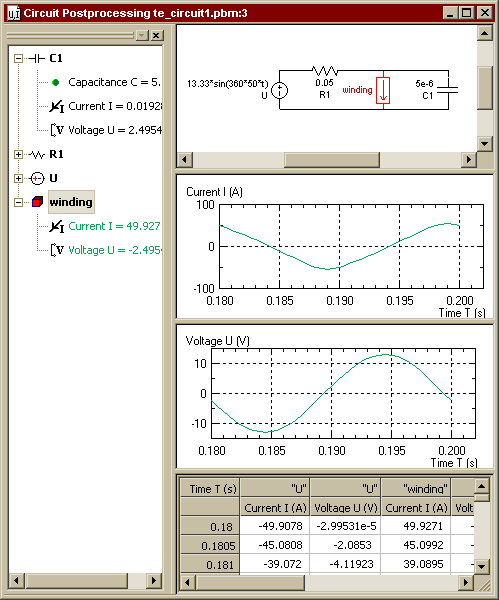
Task: Click the red cube icon beside winding
Action: pyautogui.click(x=38, y=202)
